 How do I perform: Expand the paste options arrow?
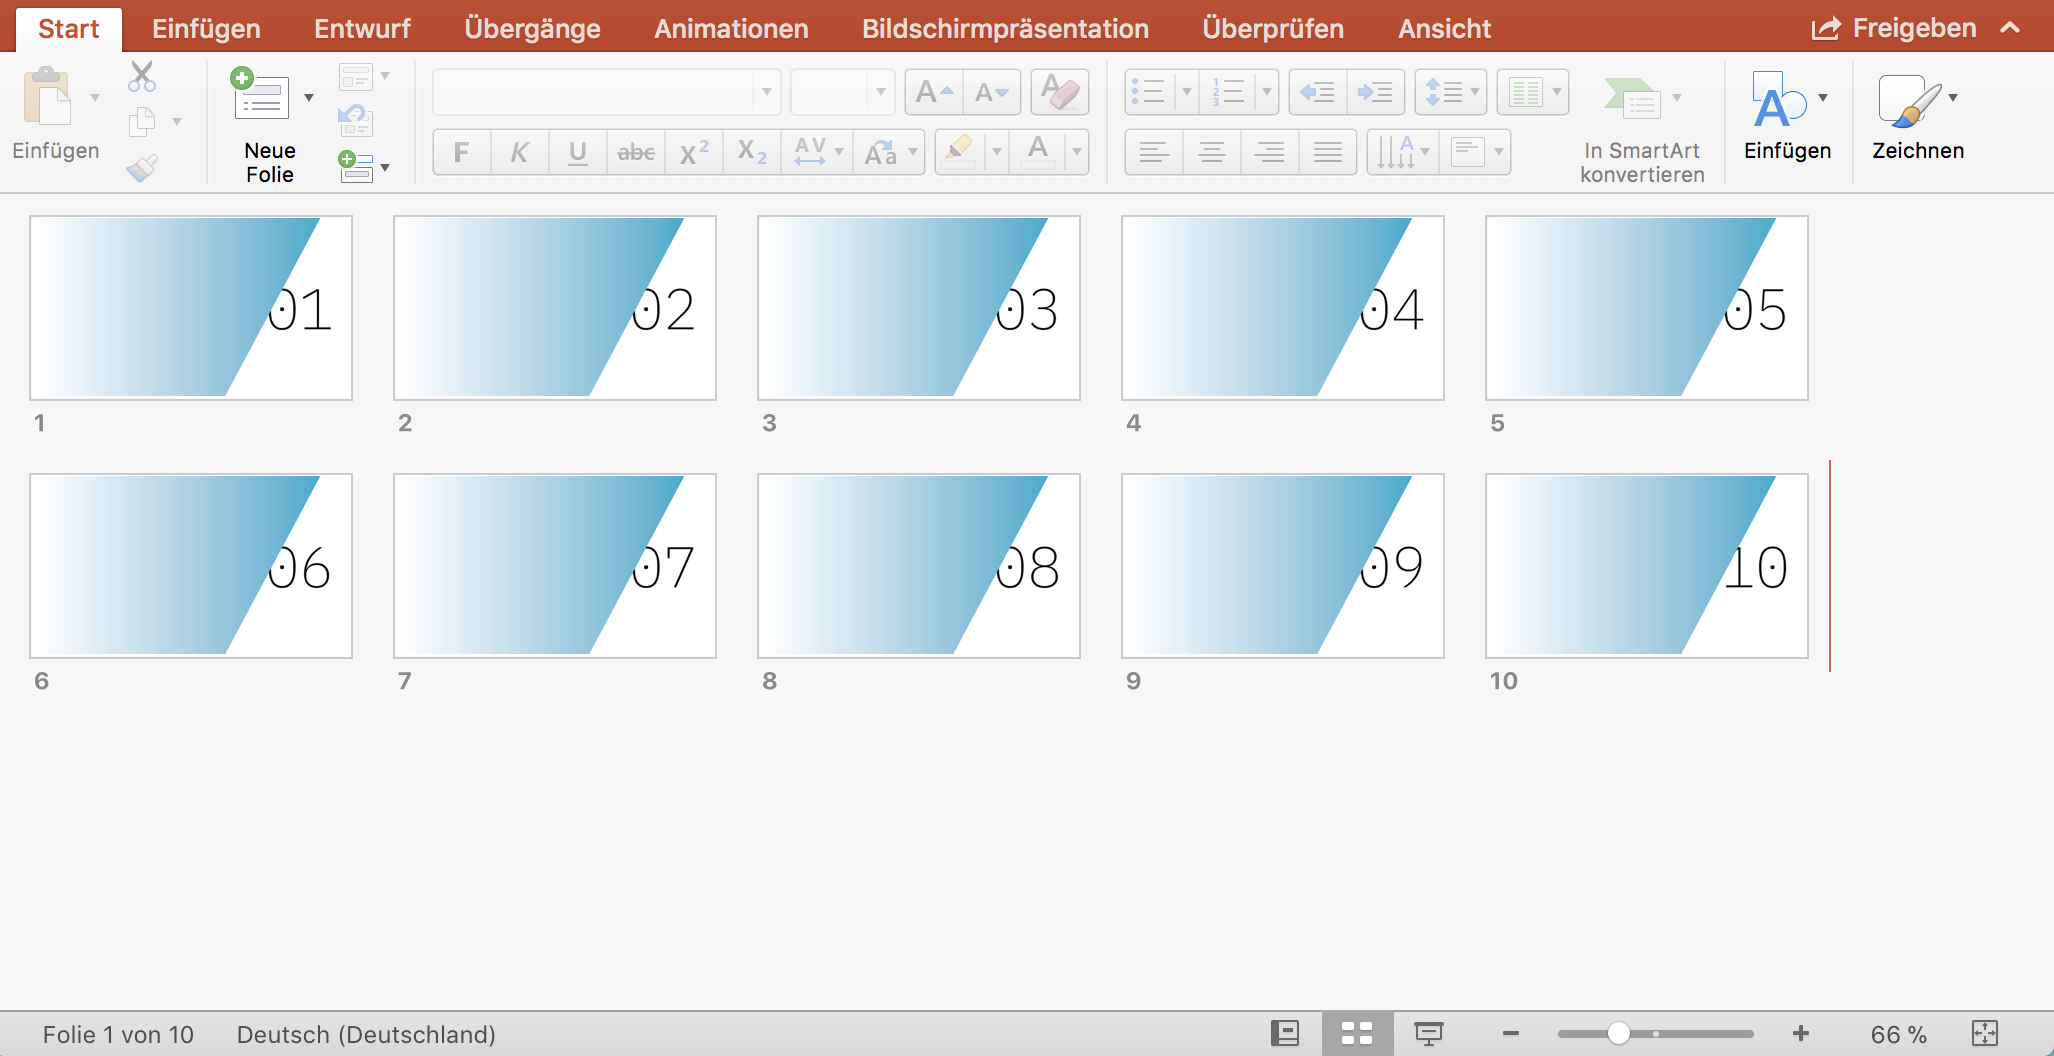click(x=95, y=98)
